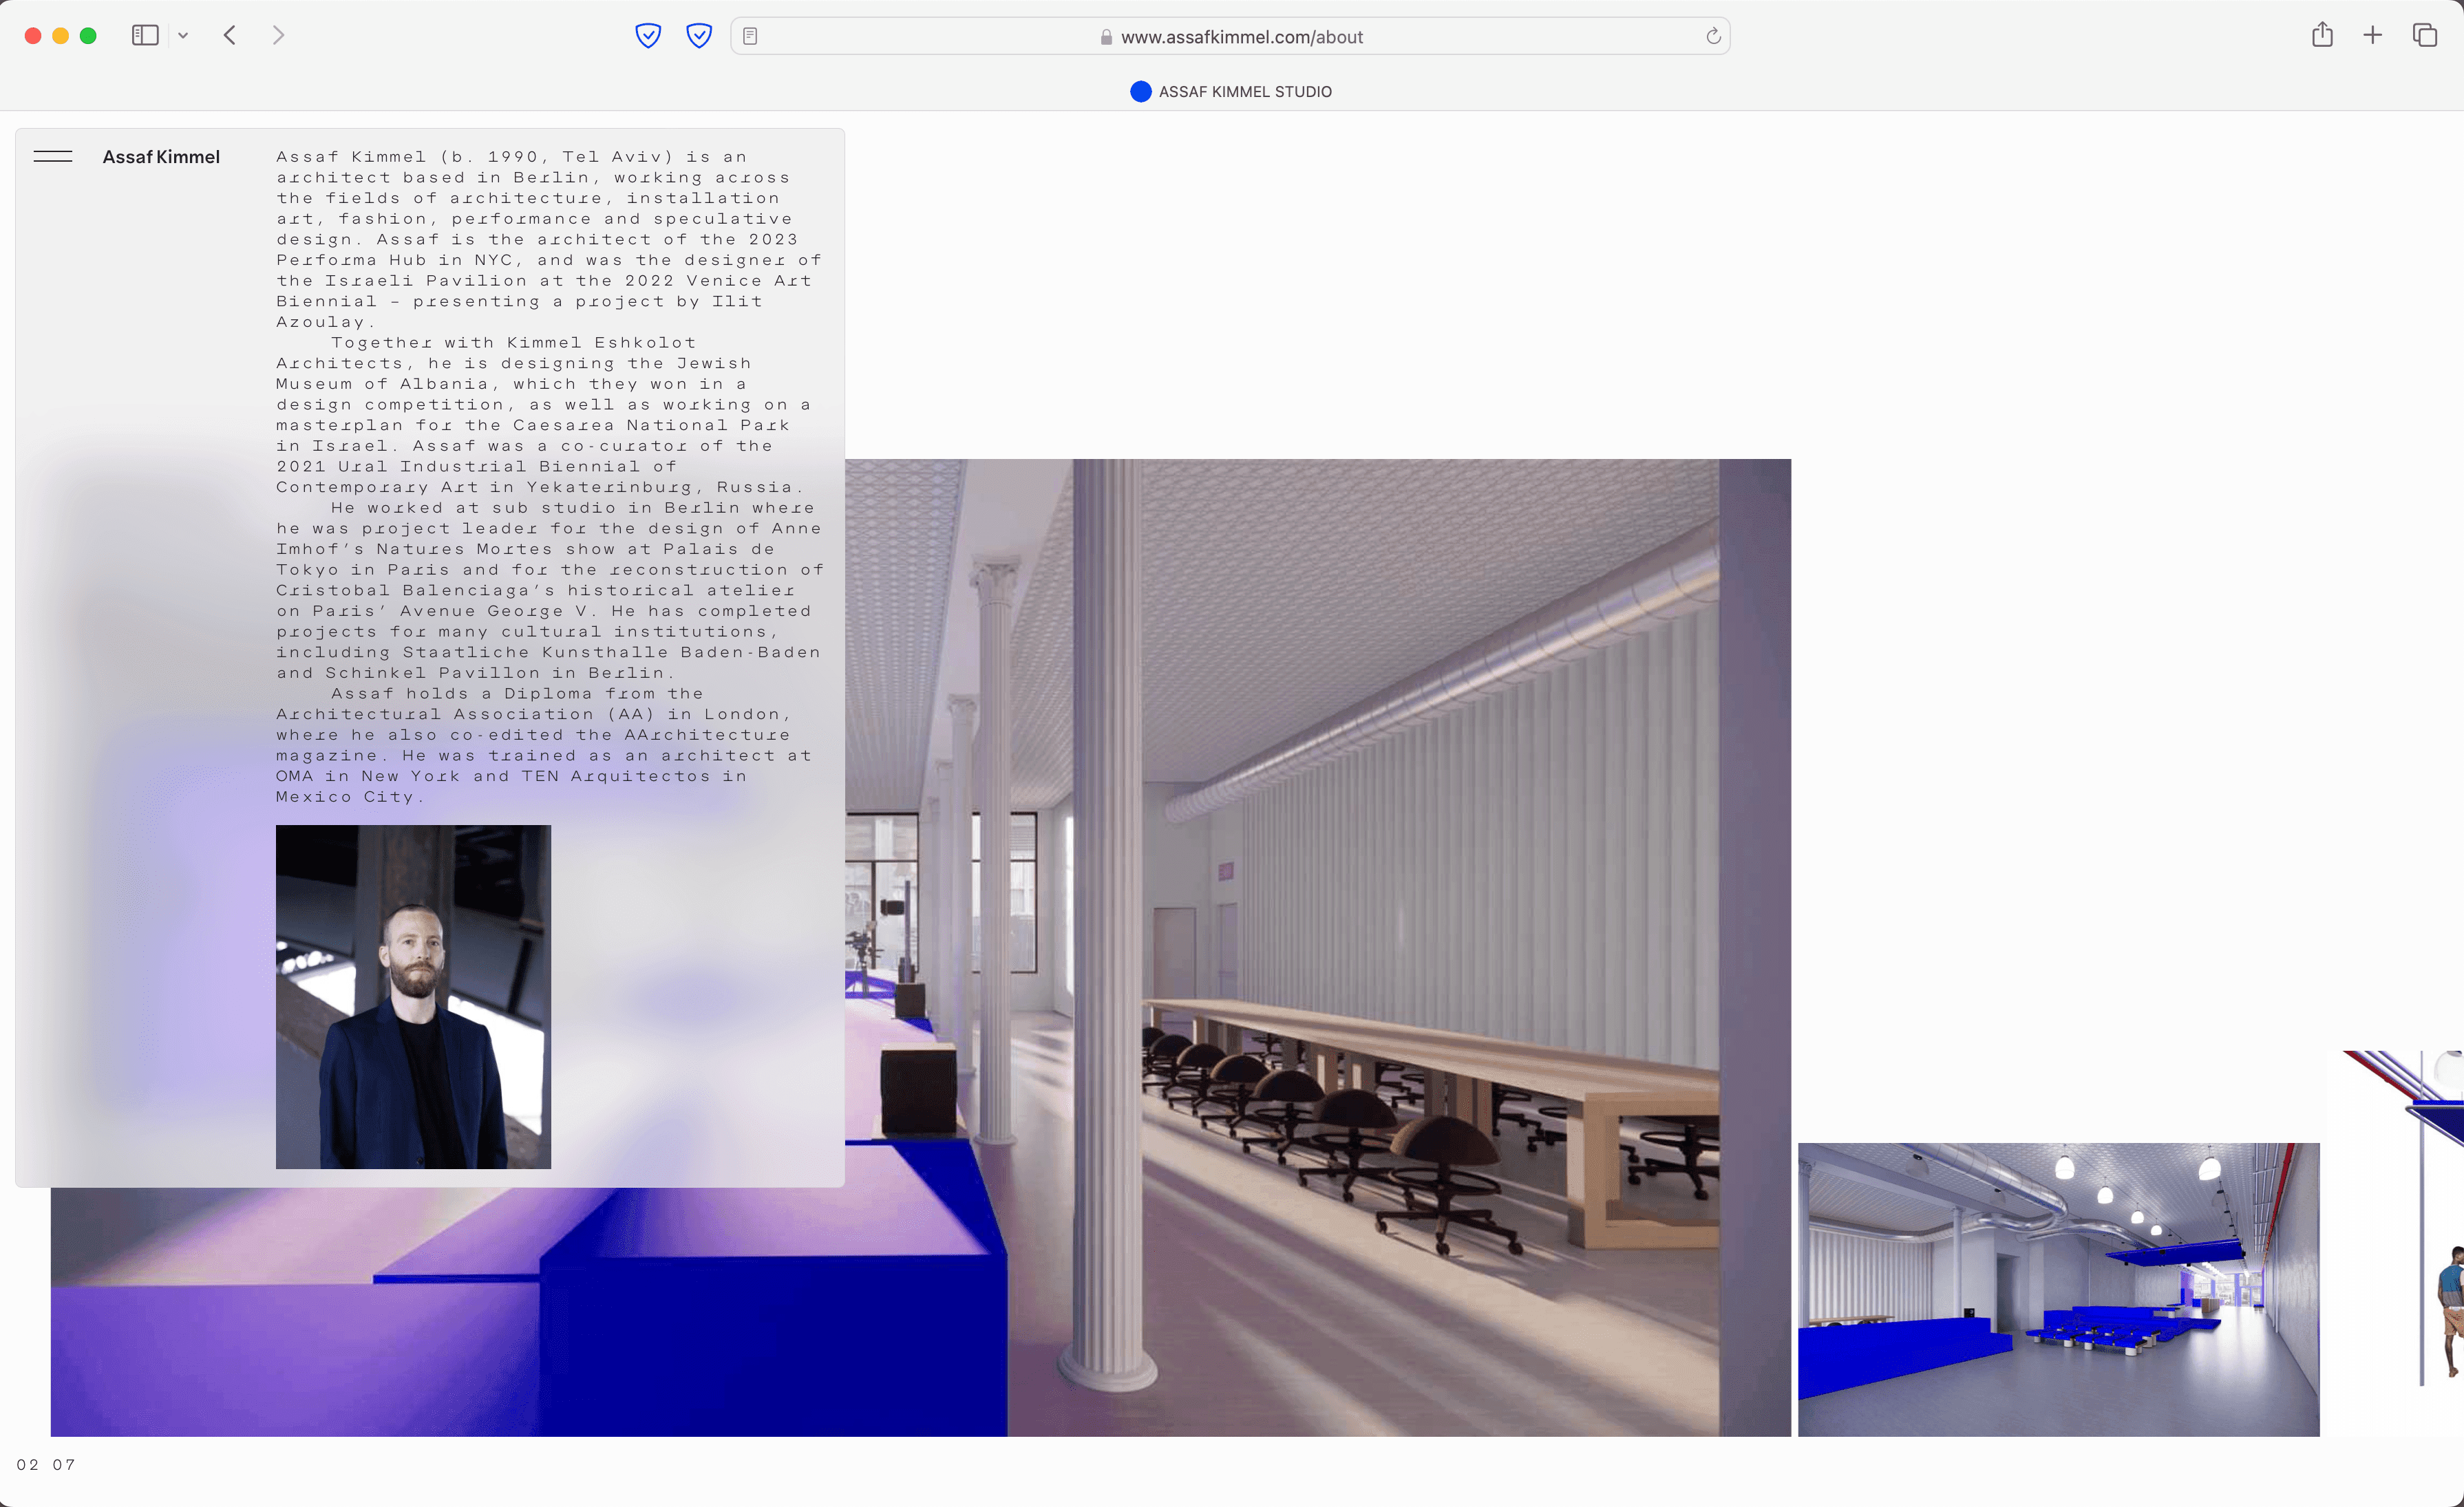Image resolution: width=2464 pixels, height=1507 pixels.
Task: Go forward to next page
Action: pyautogui.click(x=278, y=36)
